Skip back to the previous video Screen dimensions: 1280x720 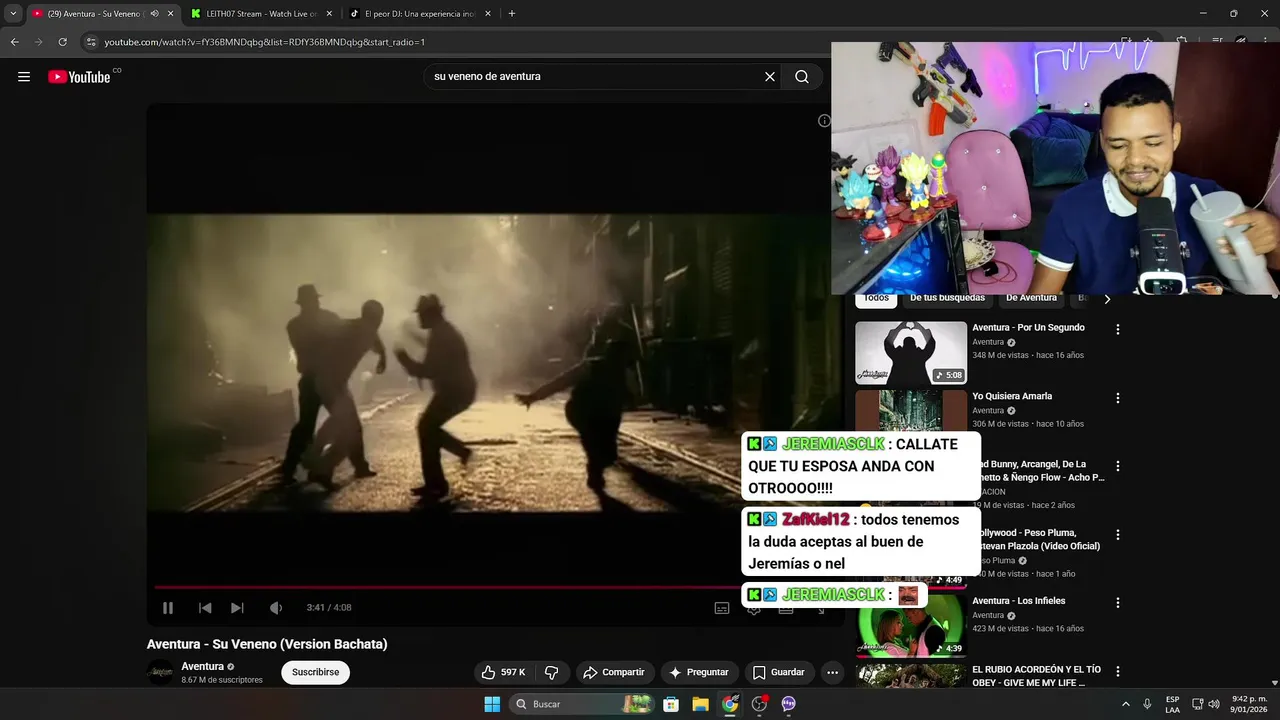point(205,608)
